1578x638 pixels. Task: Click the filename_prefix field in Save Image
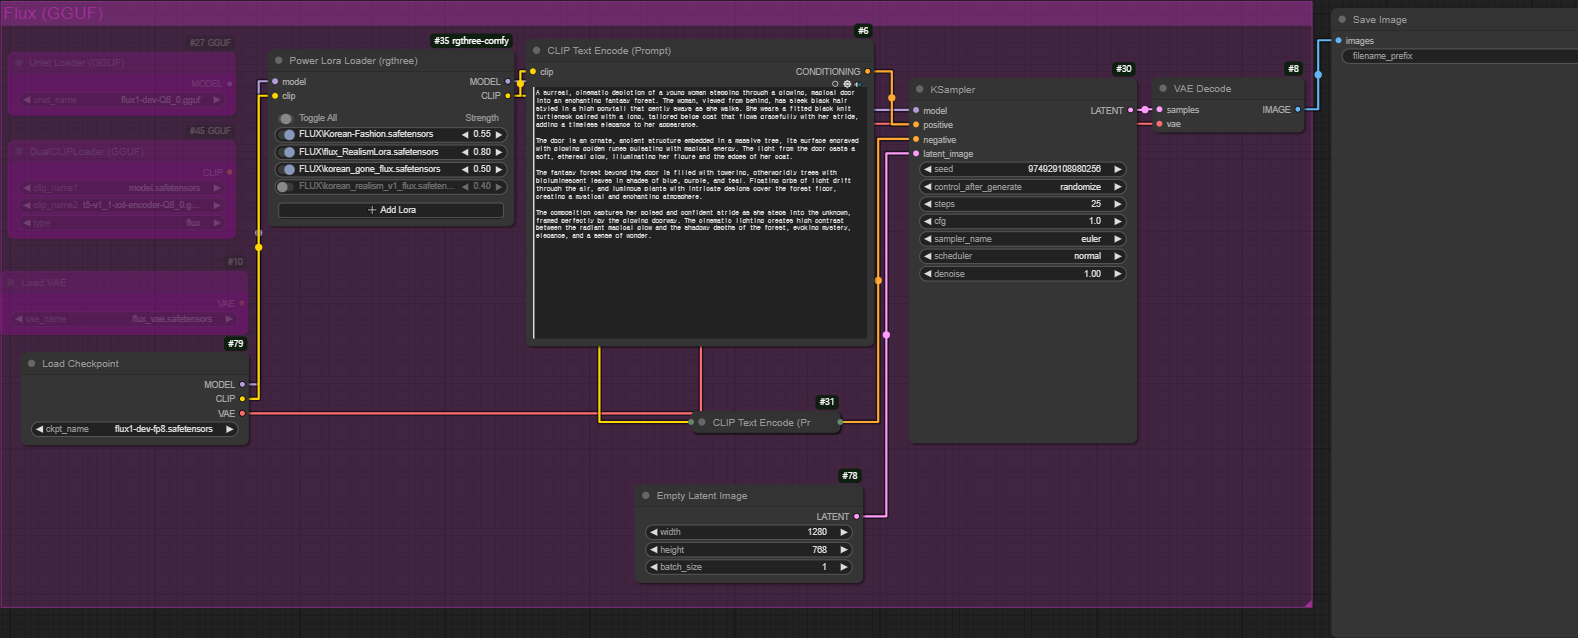(x=1460, y=56)
